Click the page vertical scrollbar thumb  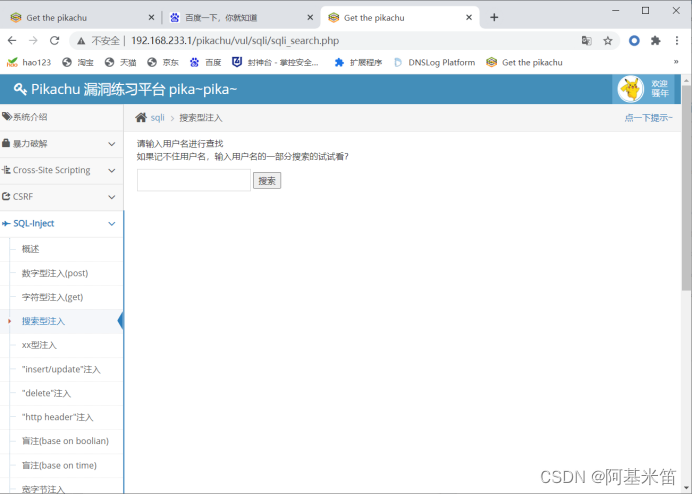(686, 188)
